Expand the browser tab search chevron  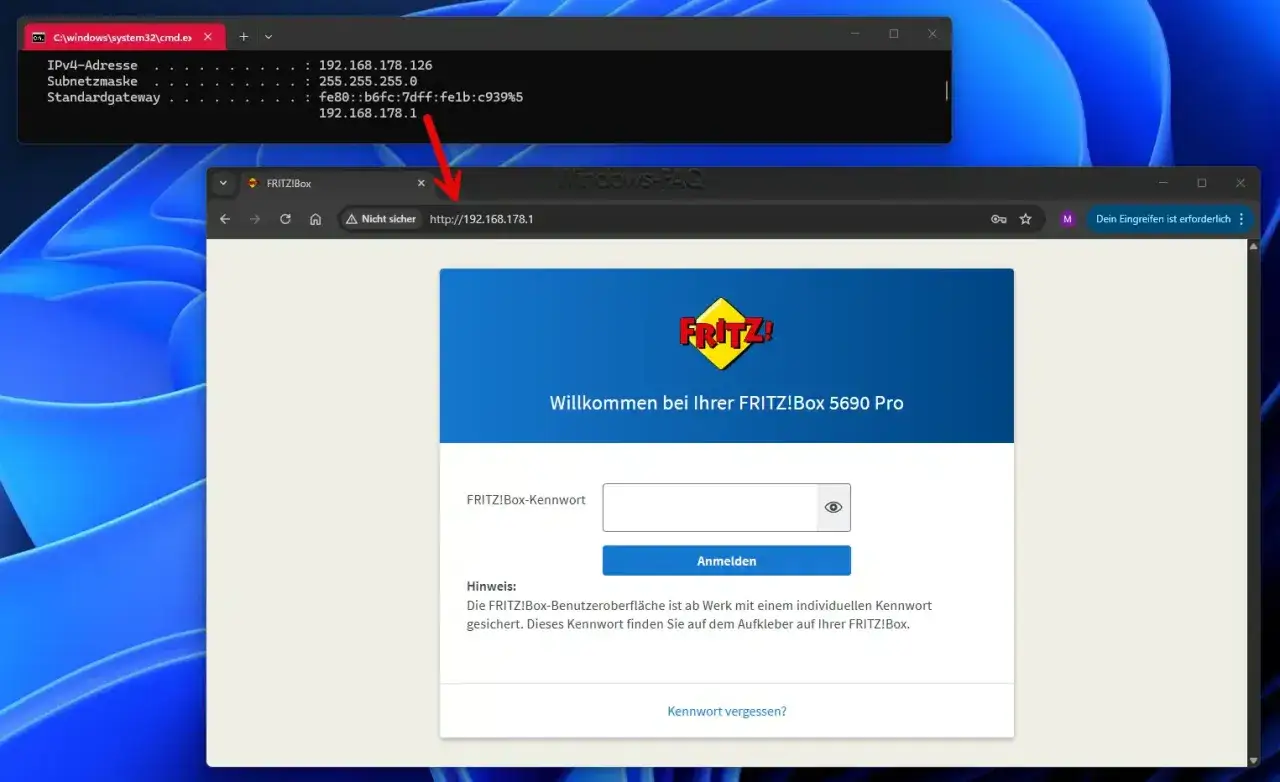pyautogui.click(x=223, y=184)
